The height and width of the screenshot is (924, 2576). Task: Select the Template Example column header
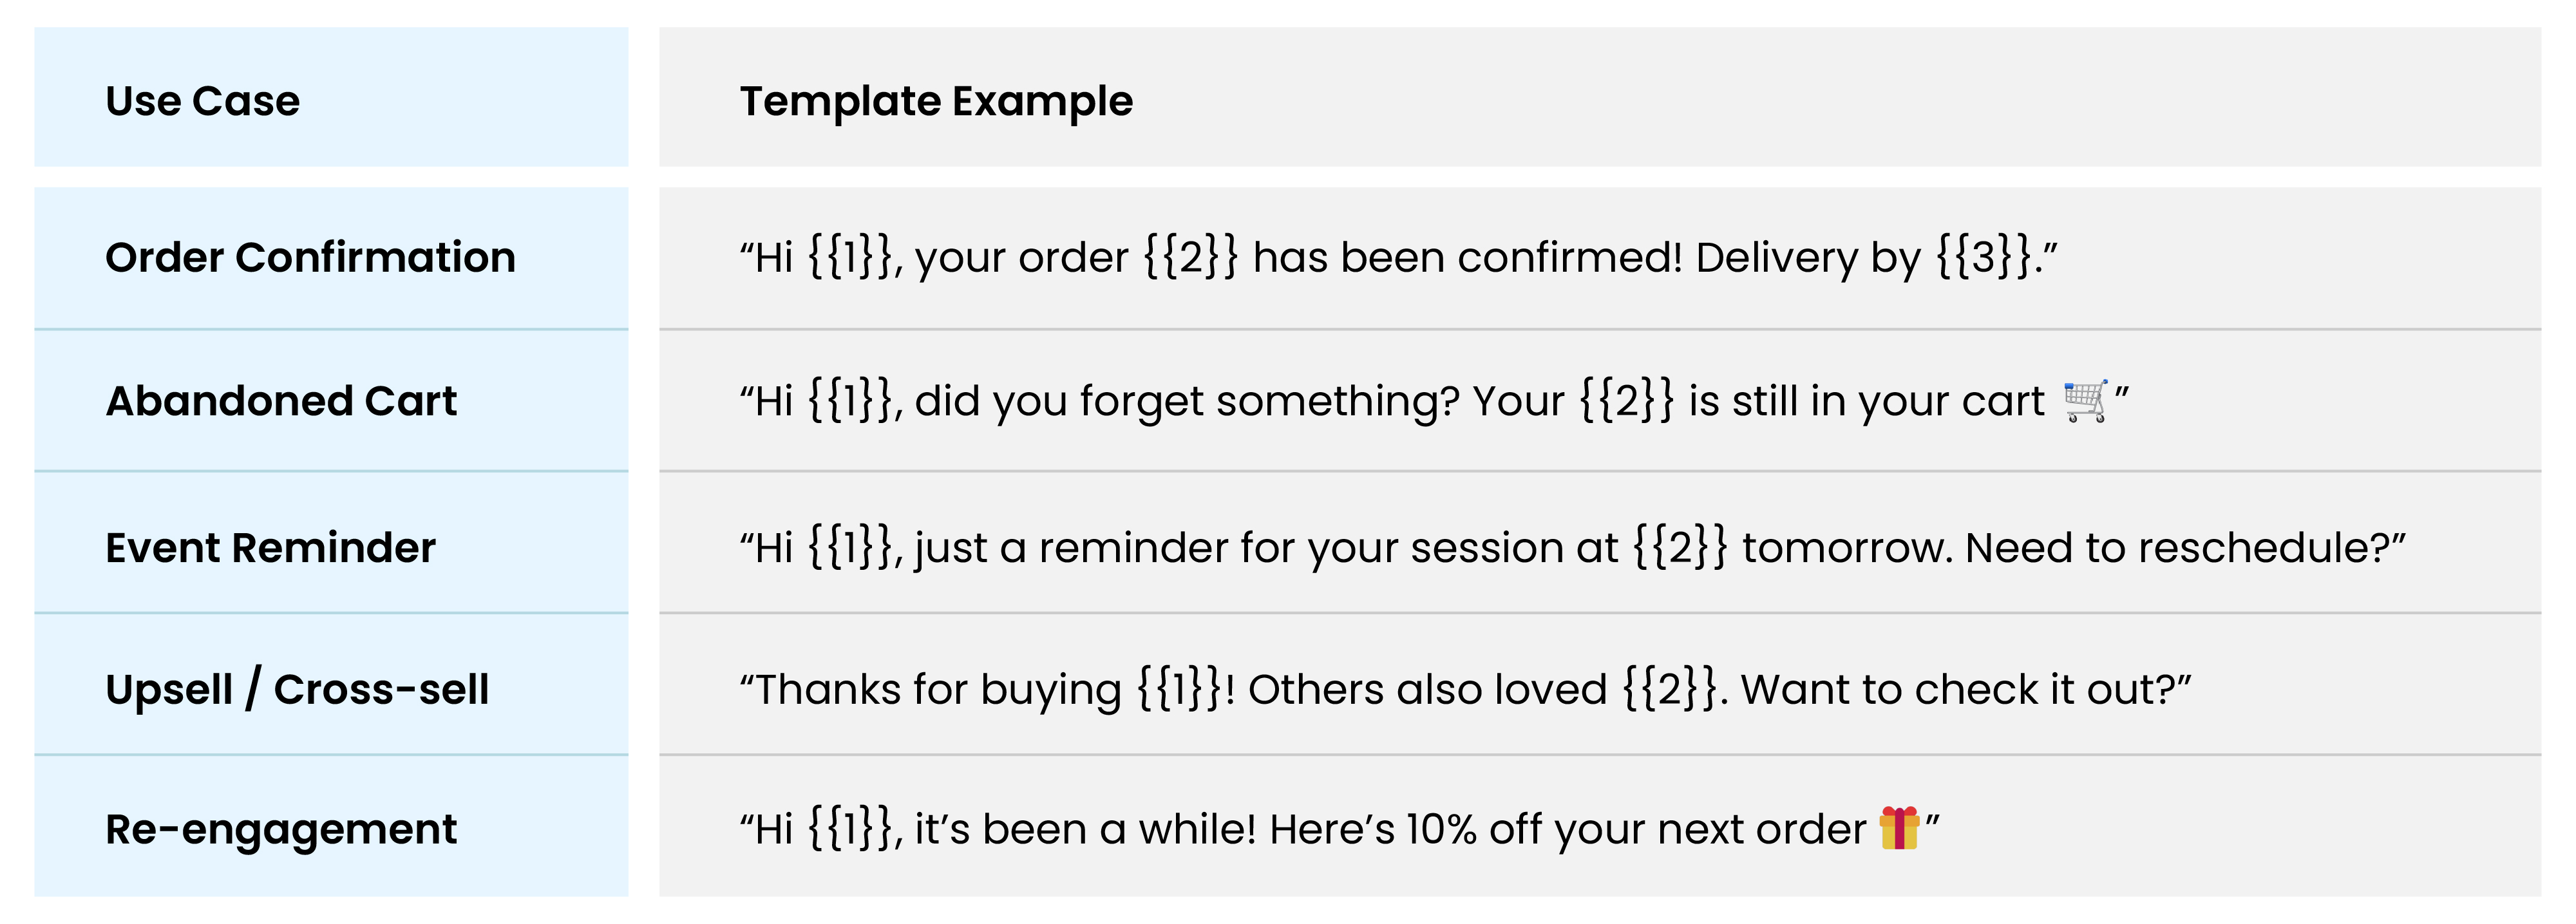(x=936, y=101)
